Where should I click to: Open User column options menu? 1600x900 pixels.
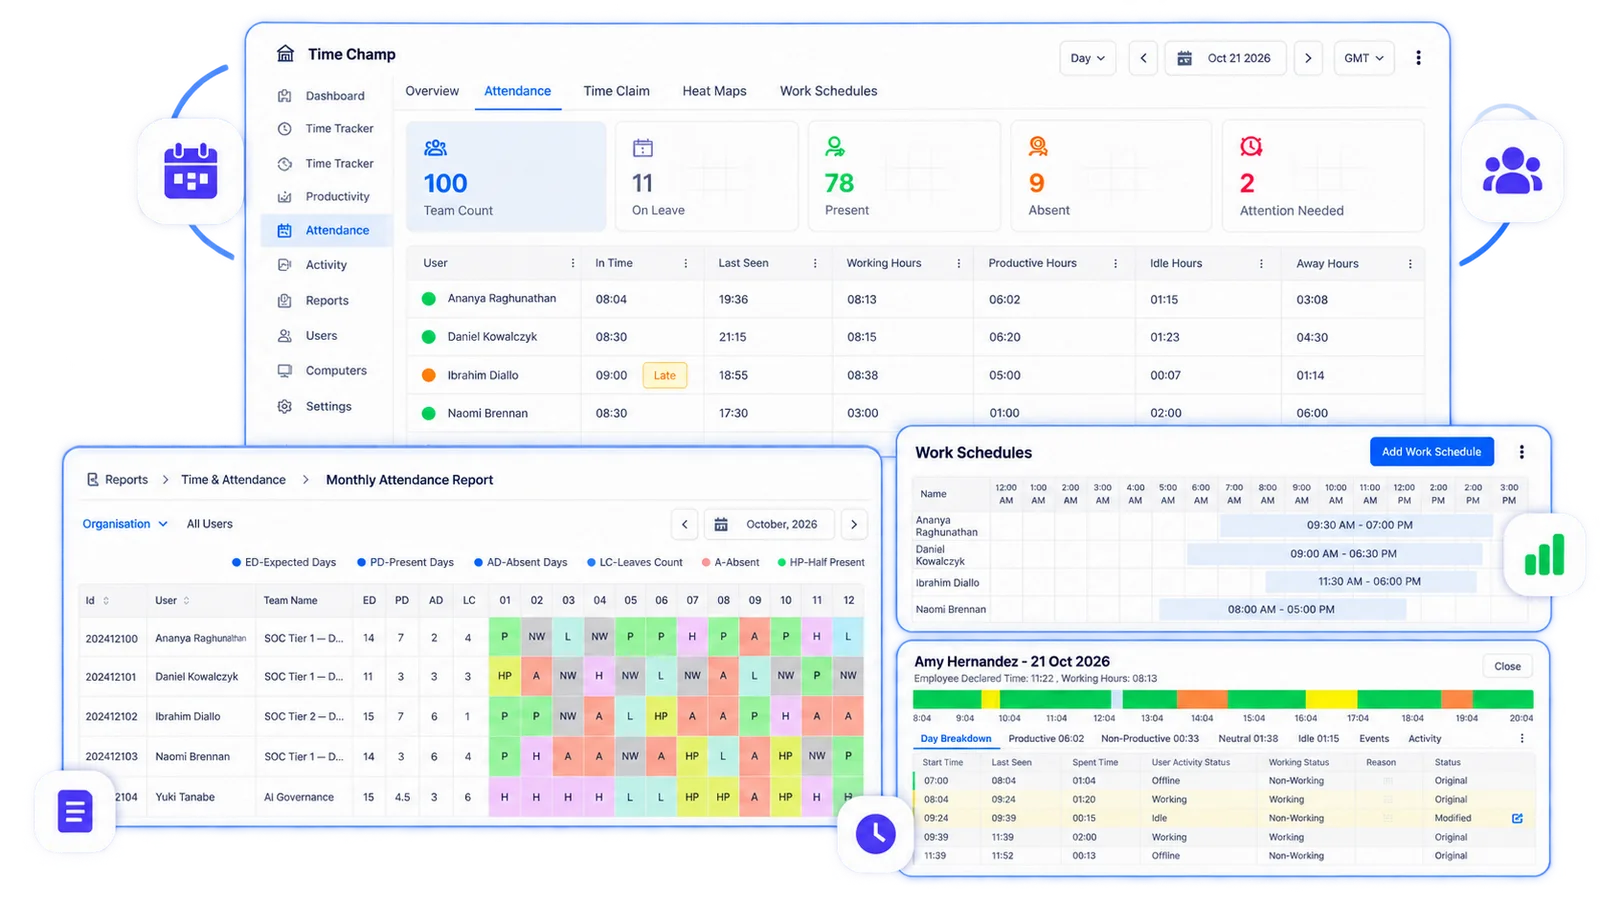(573, 263)
